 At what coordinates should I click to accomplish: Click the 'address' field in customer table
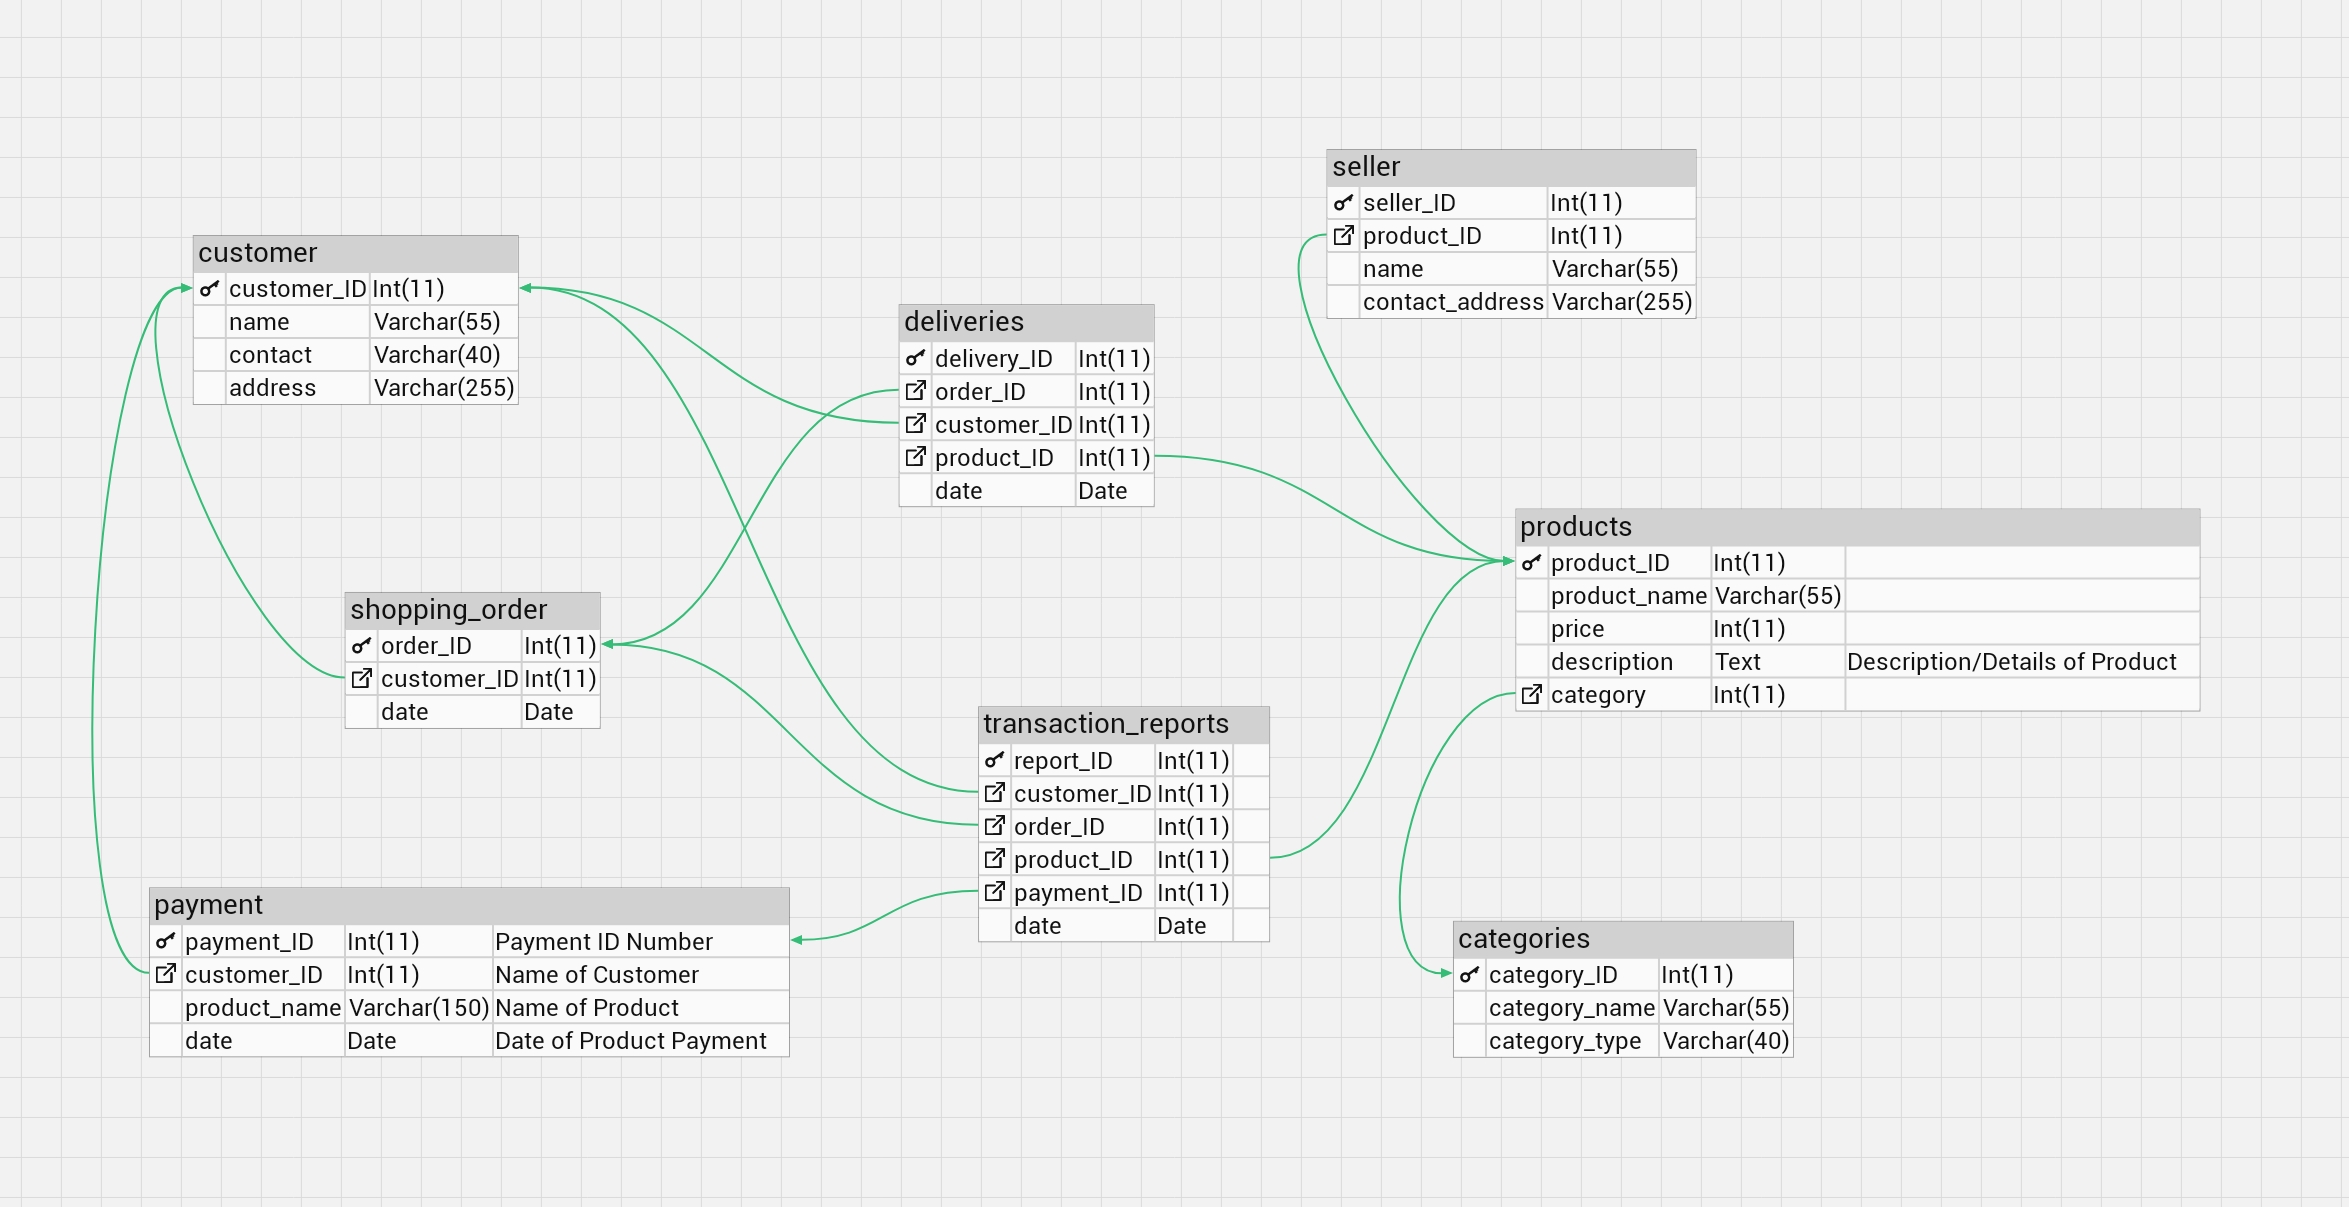point(272,388)
